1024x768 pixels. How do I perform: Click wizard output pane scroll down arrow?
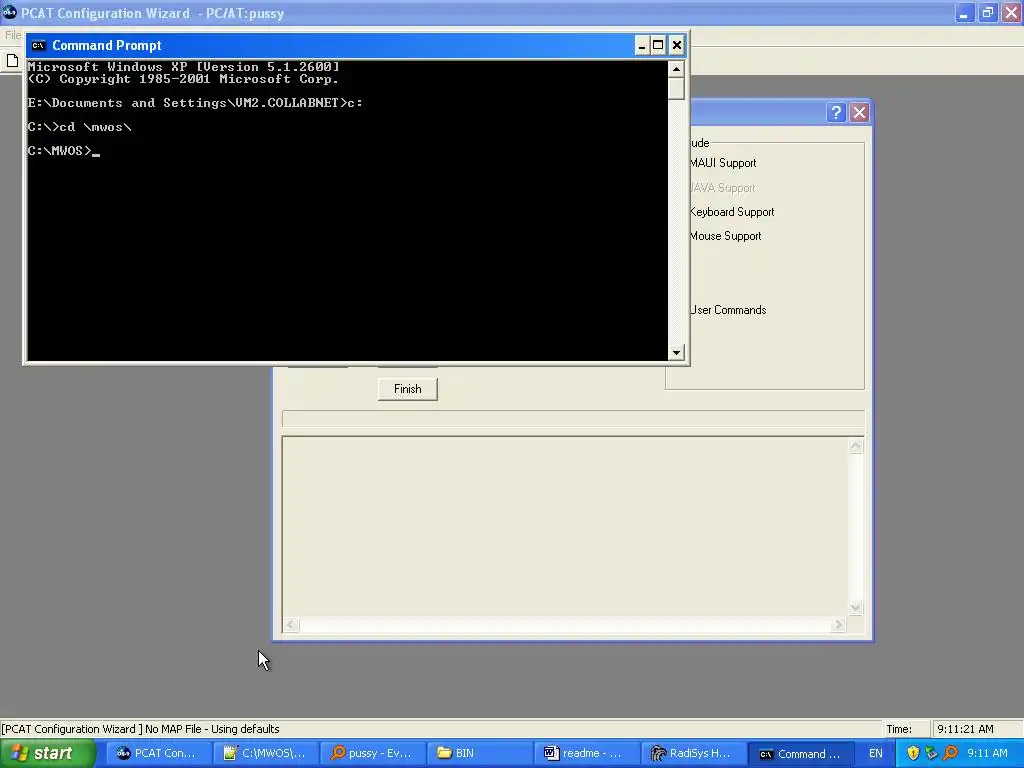point(856,607)
